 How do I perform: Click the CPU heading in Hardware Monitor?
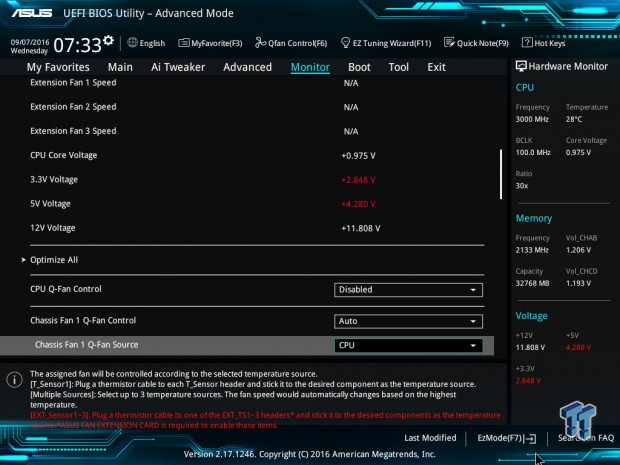tap(525, 87)
